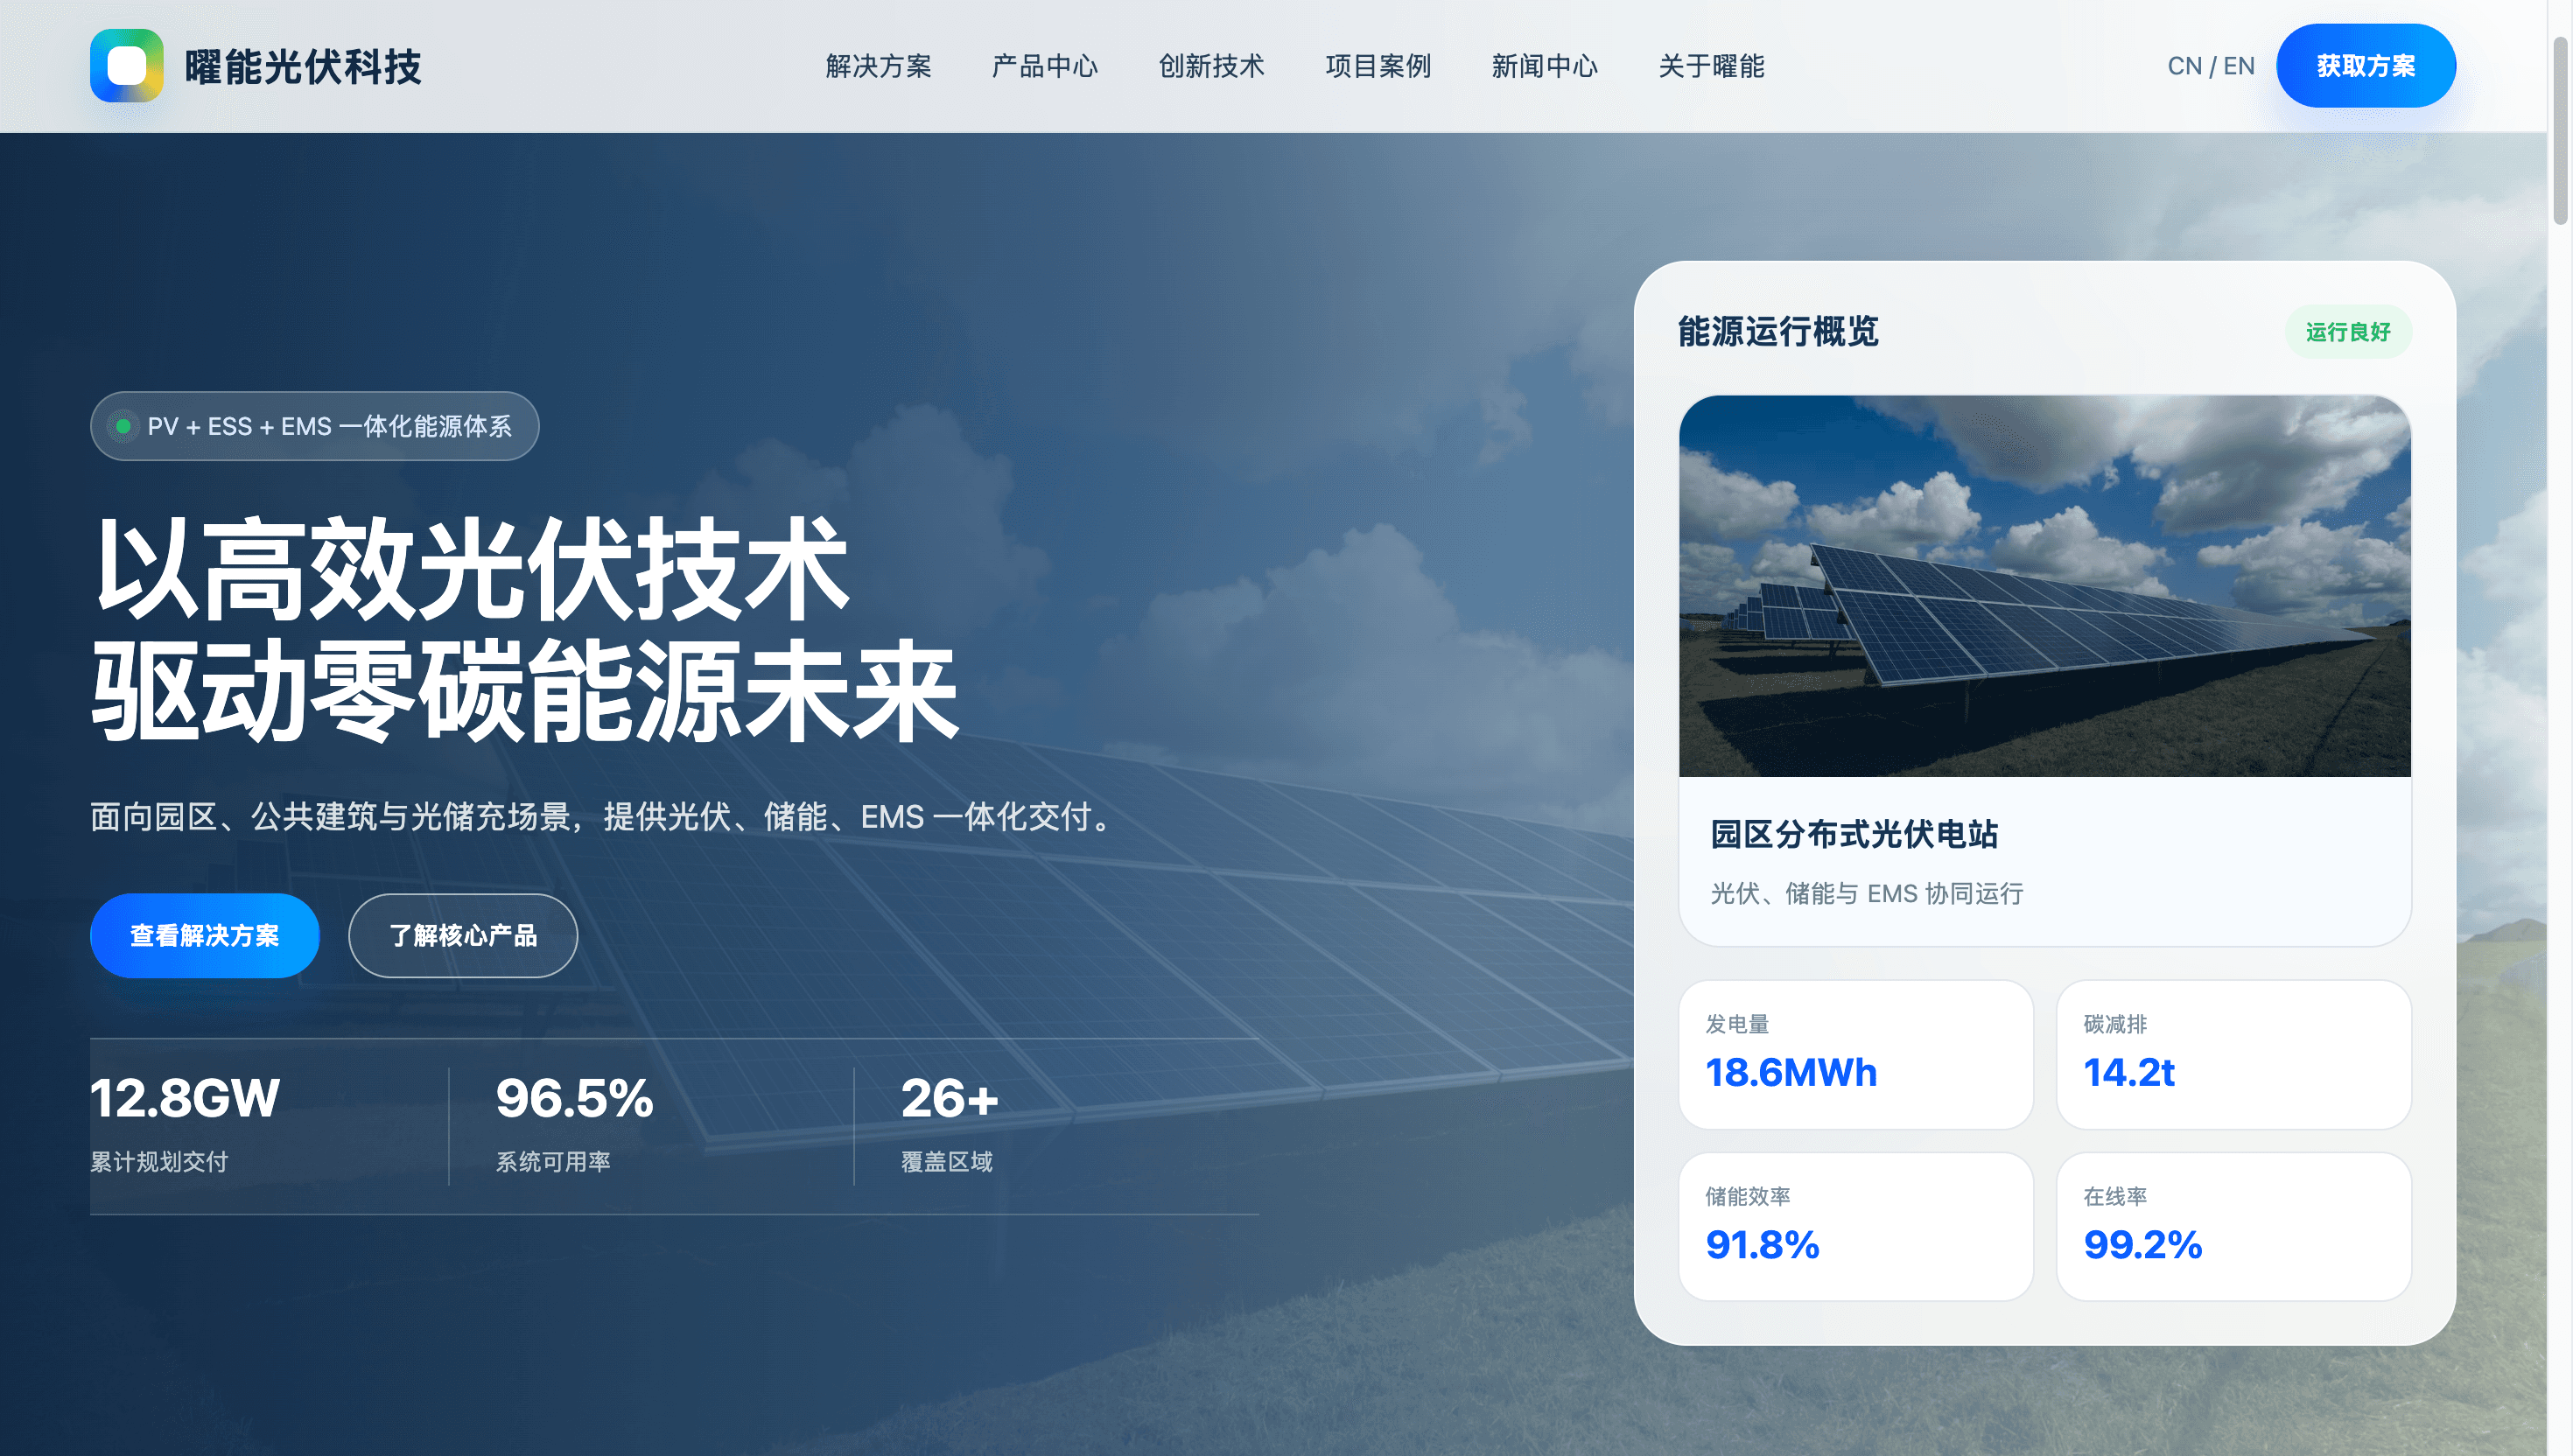This screenshot has height=1456, width=2573.
Task: Click the green dot in the PV badge
Action: (x=123, y=426)
